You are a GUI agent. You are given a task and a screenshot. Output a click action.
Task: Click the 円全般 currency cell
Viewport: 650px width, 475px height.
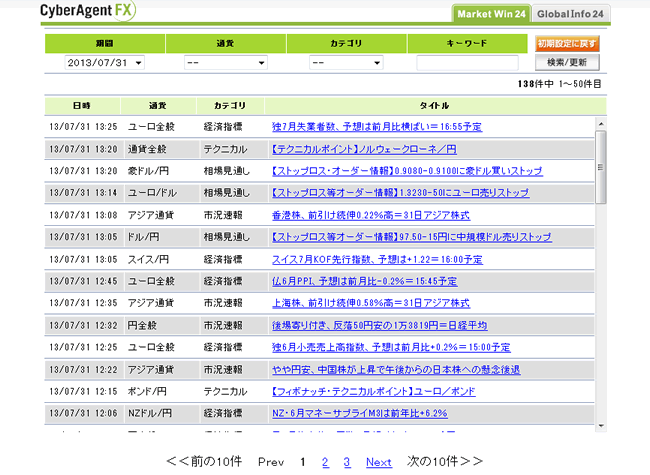142,325
